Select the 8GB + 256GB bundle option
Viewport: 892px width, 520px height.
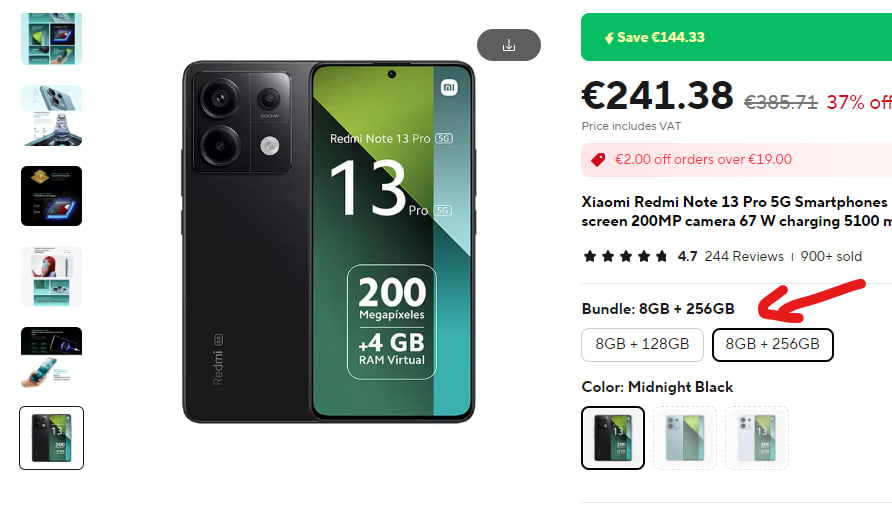point(773,345)
